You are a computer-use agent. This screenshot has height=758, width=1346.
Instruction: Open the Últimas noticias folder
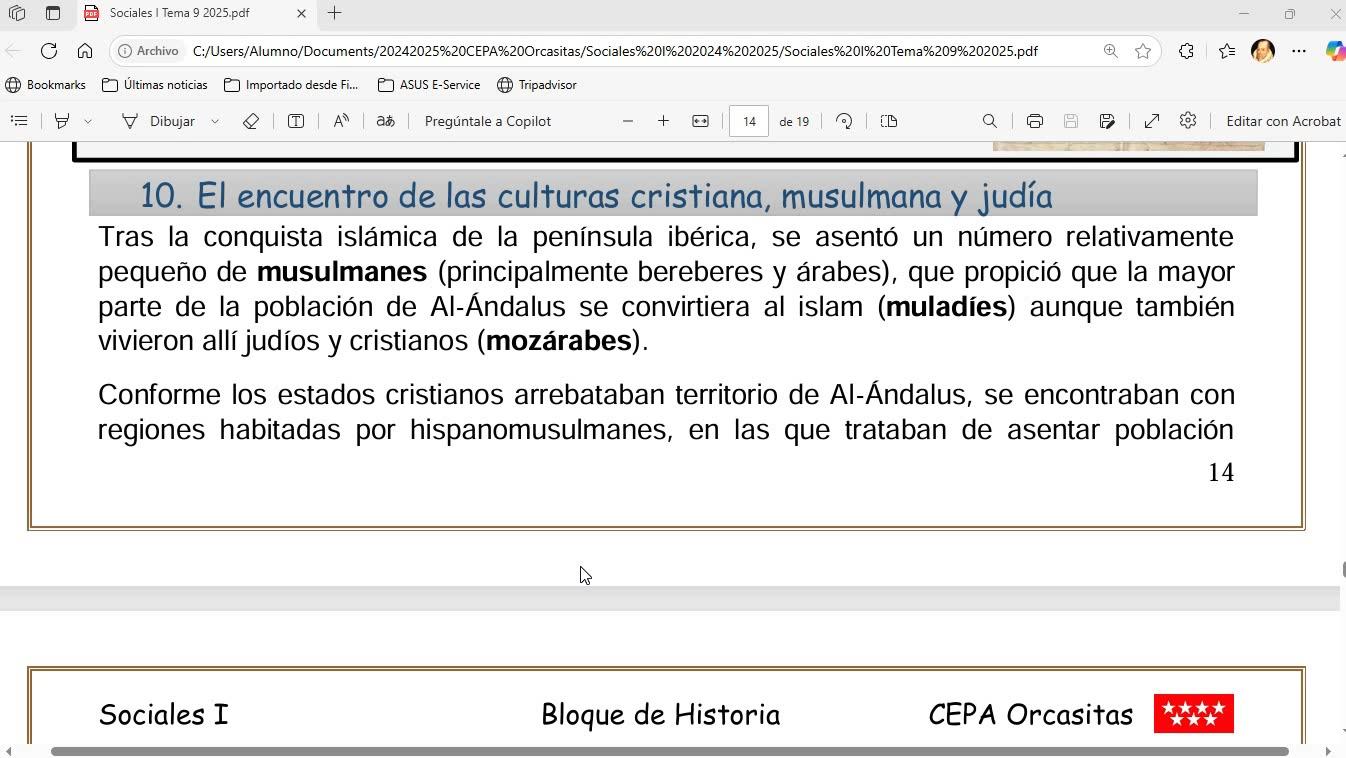[155, 85]
